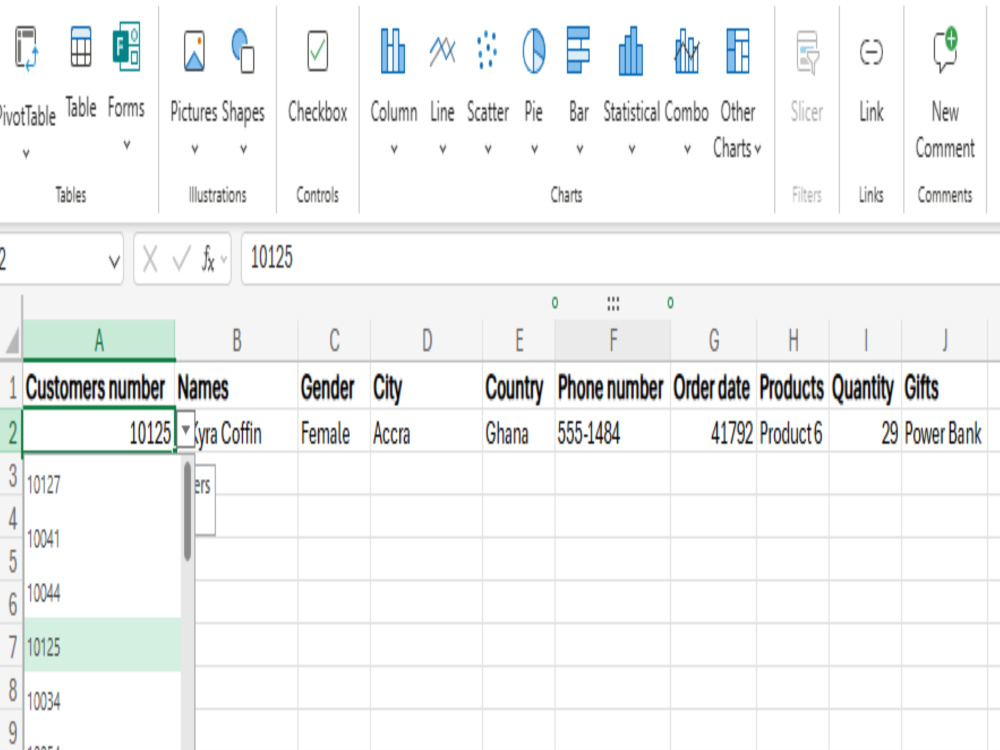Expand the Pie chart dropdown arrow
1000x750 pixels.
tap(534, 149)
